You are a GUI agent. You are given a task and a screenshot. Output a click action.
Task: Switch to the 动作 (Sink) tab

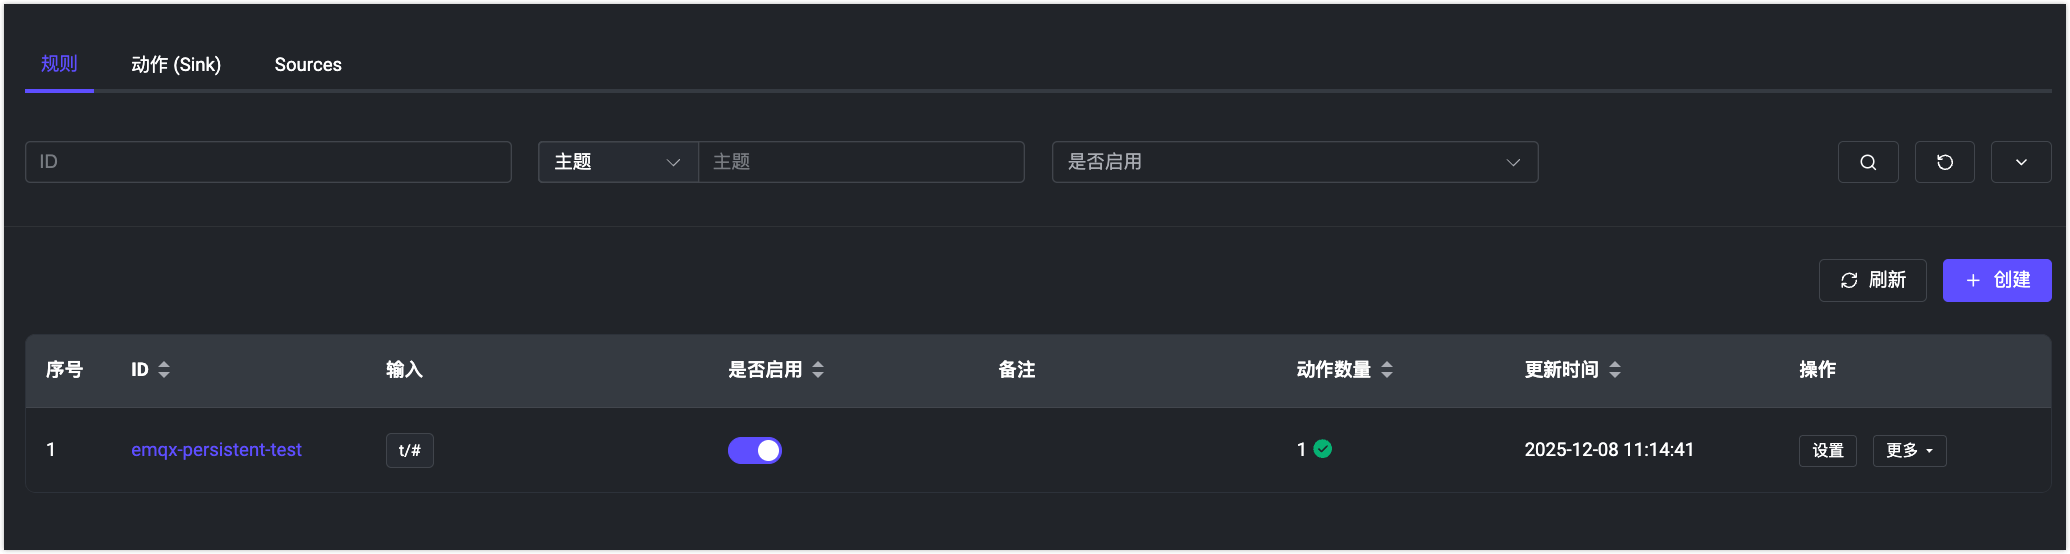tap(176, 65)
